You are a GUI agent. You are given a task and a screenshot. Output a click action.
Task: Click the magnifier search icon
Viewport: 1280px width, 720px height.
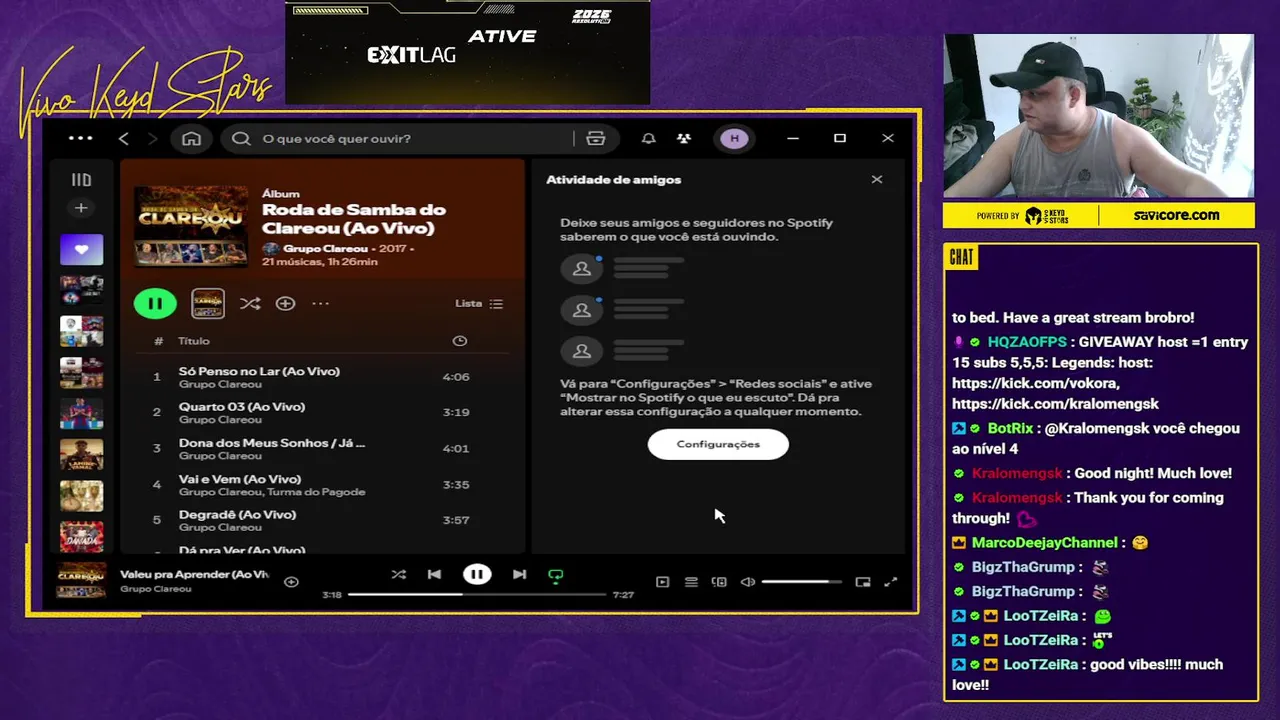click(x=241, y=138)
